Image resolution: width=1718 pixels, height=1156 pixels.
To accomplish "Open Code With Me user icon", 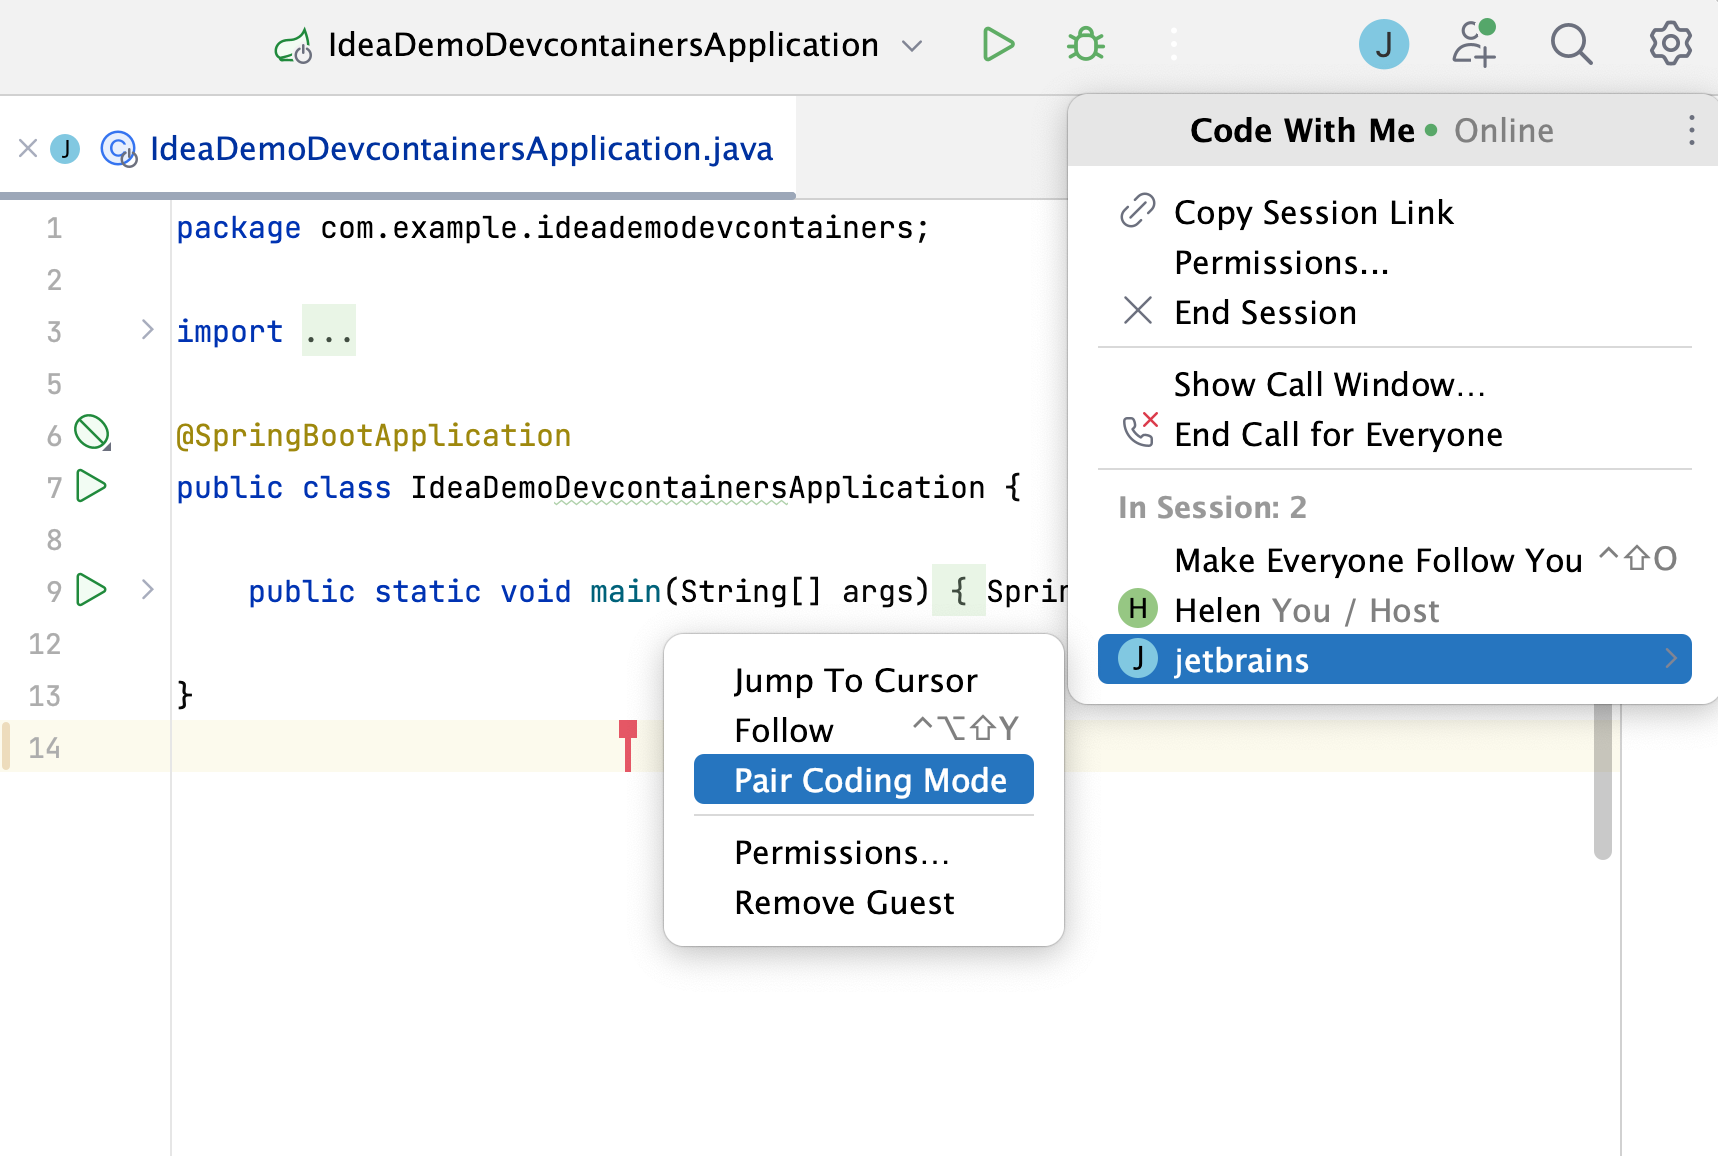I will click(1474, 45).
